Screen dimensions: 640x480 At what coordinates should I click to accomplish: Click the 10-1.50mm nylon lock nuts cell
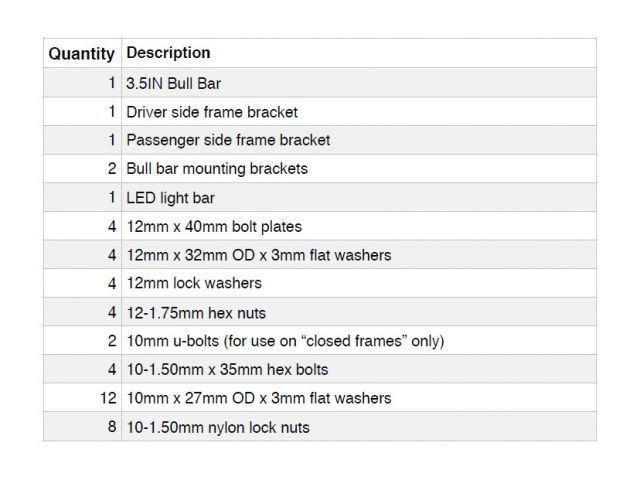tap(218, 427)
